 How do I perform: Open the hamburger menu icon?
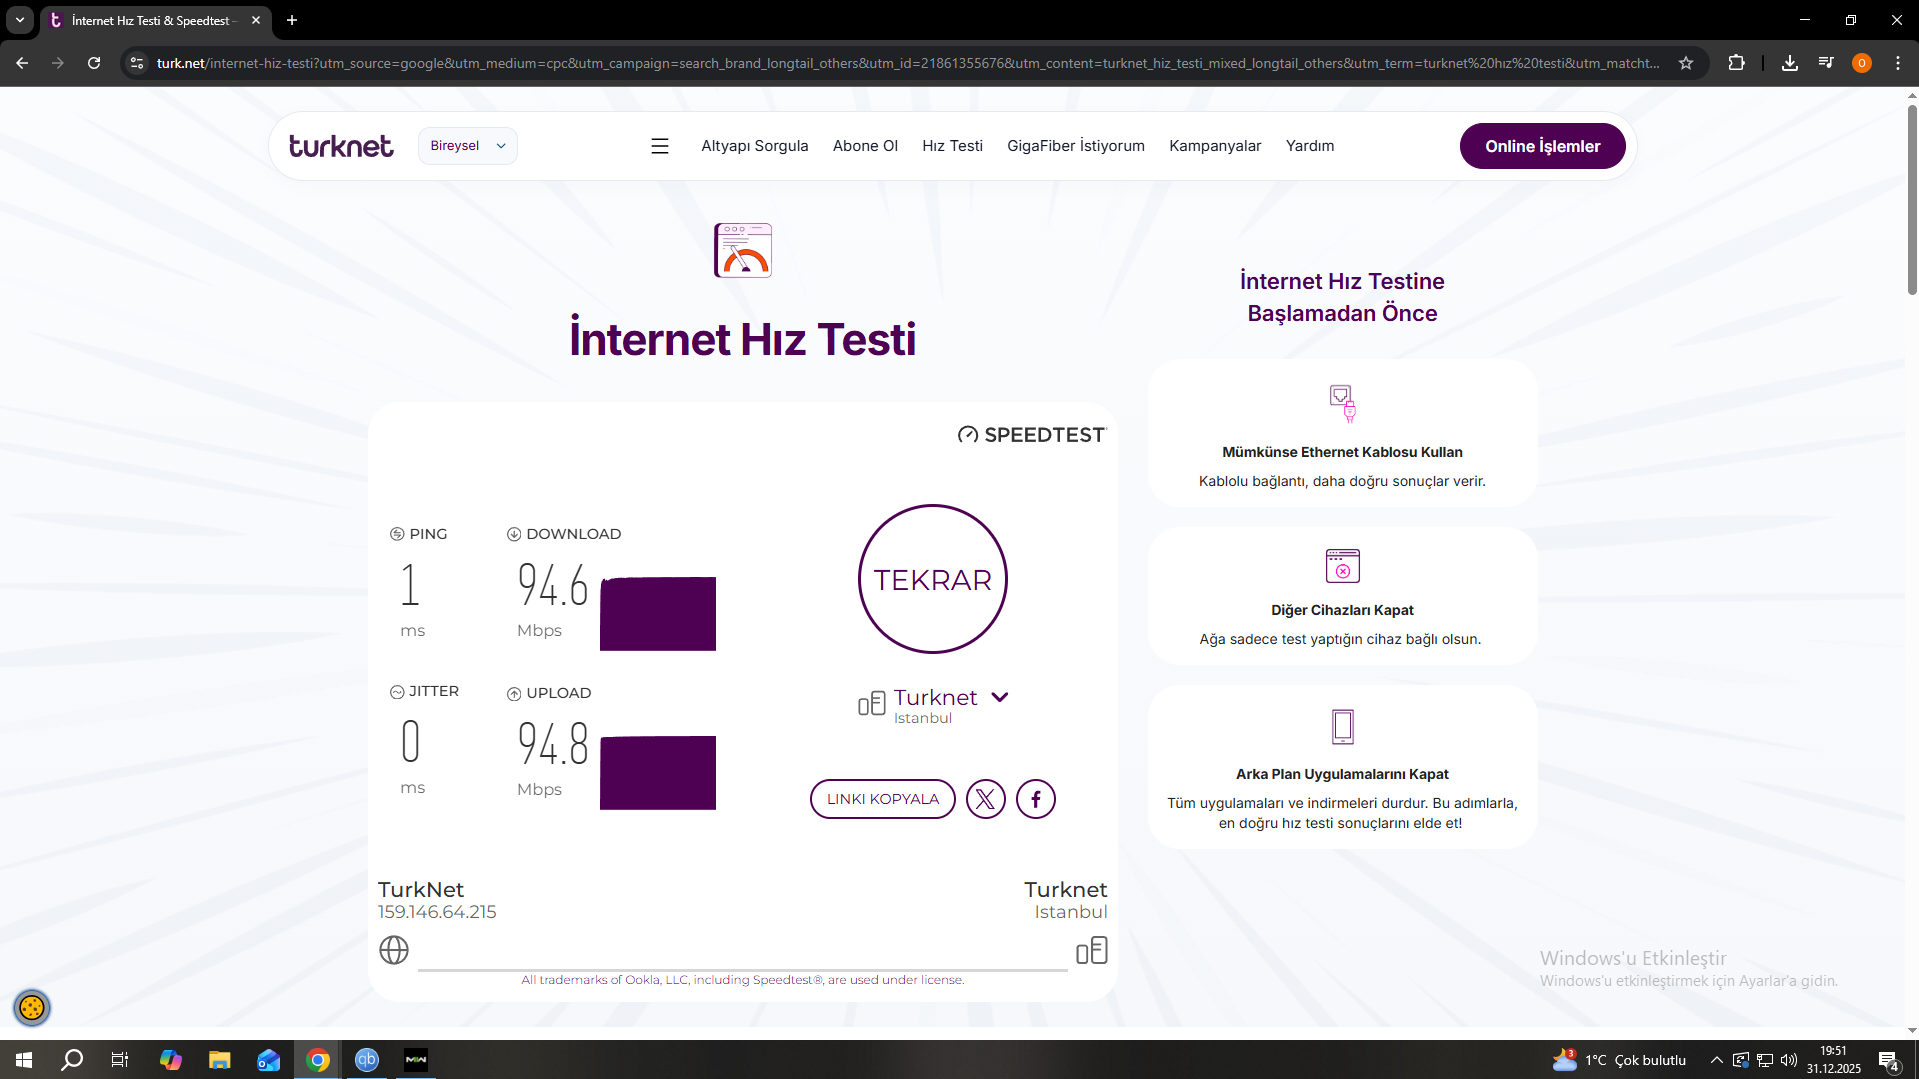tap(660, 146)
